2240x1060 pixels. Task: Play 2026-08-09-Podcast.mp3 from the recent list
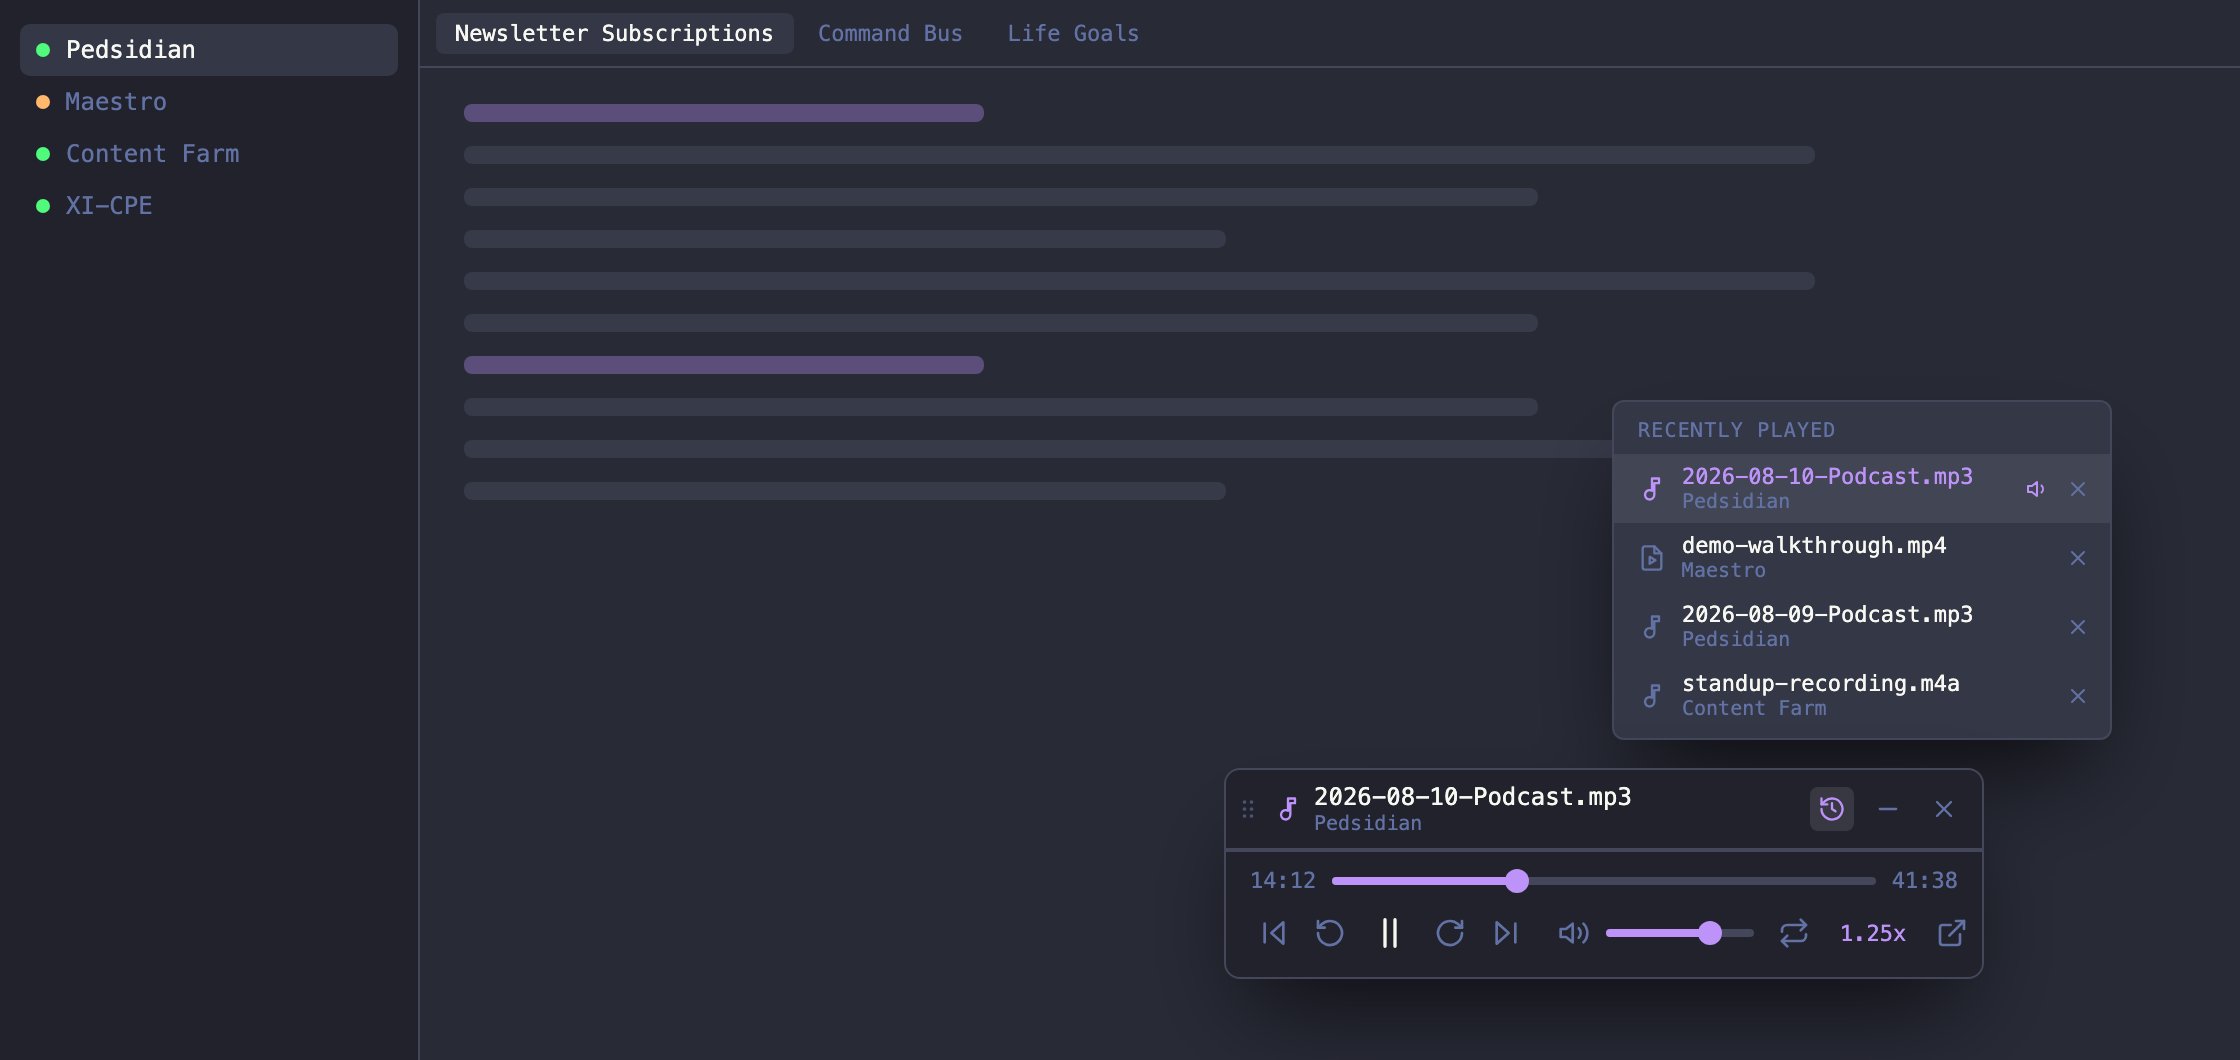coord(1862,627)
